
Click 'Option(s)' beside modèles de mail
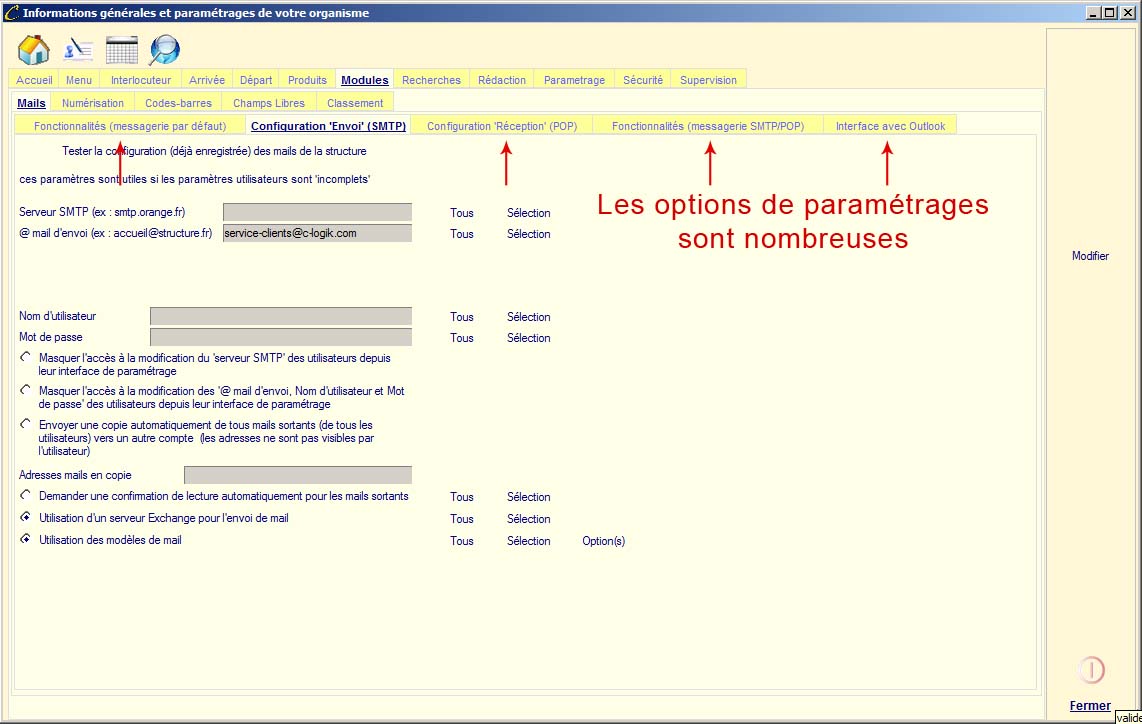603,541
